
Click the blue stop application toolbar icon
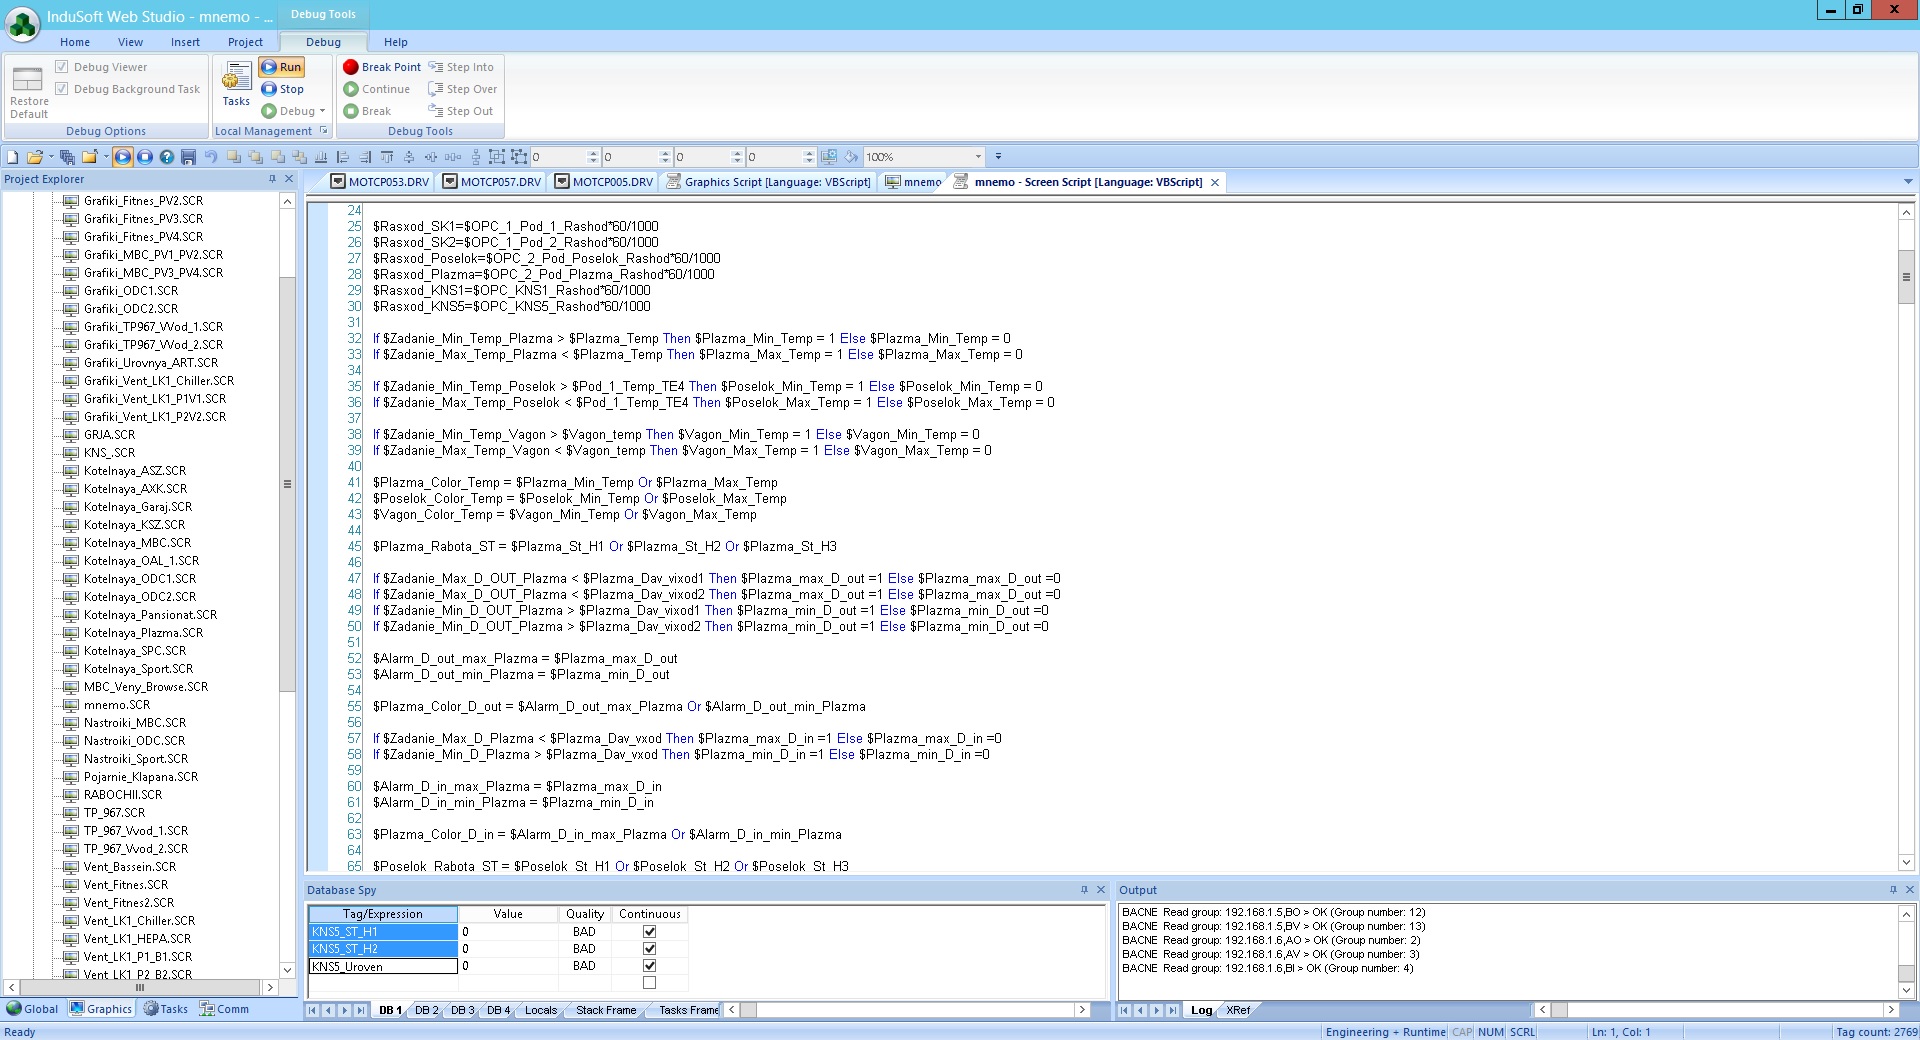145,157
